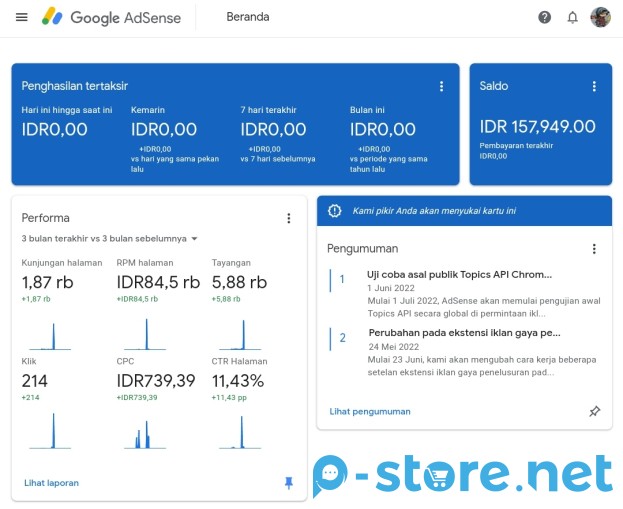Click the Kemarin earnings IDR0,00
The height and width of the screenshot is (509, 623).
pyautogui.click(x=164, y=130)
